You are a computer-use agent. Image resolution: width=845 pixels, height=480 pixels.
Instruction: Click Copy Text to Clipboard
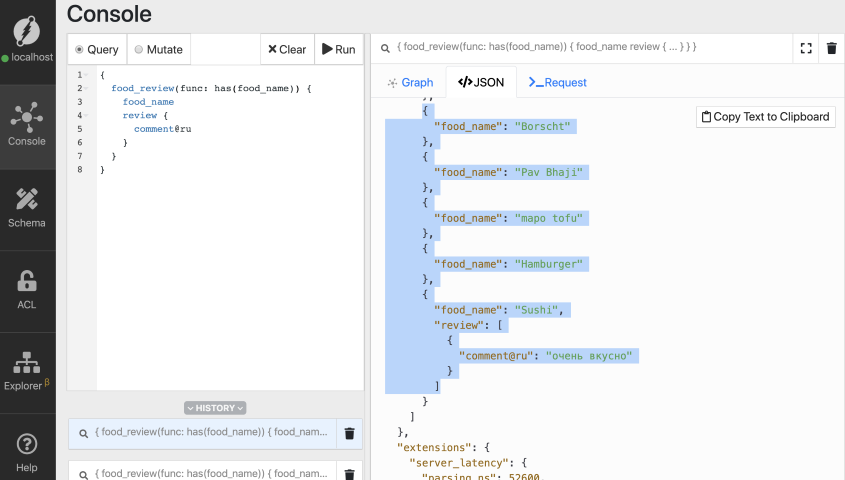[x=765, y=117]
